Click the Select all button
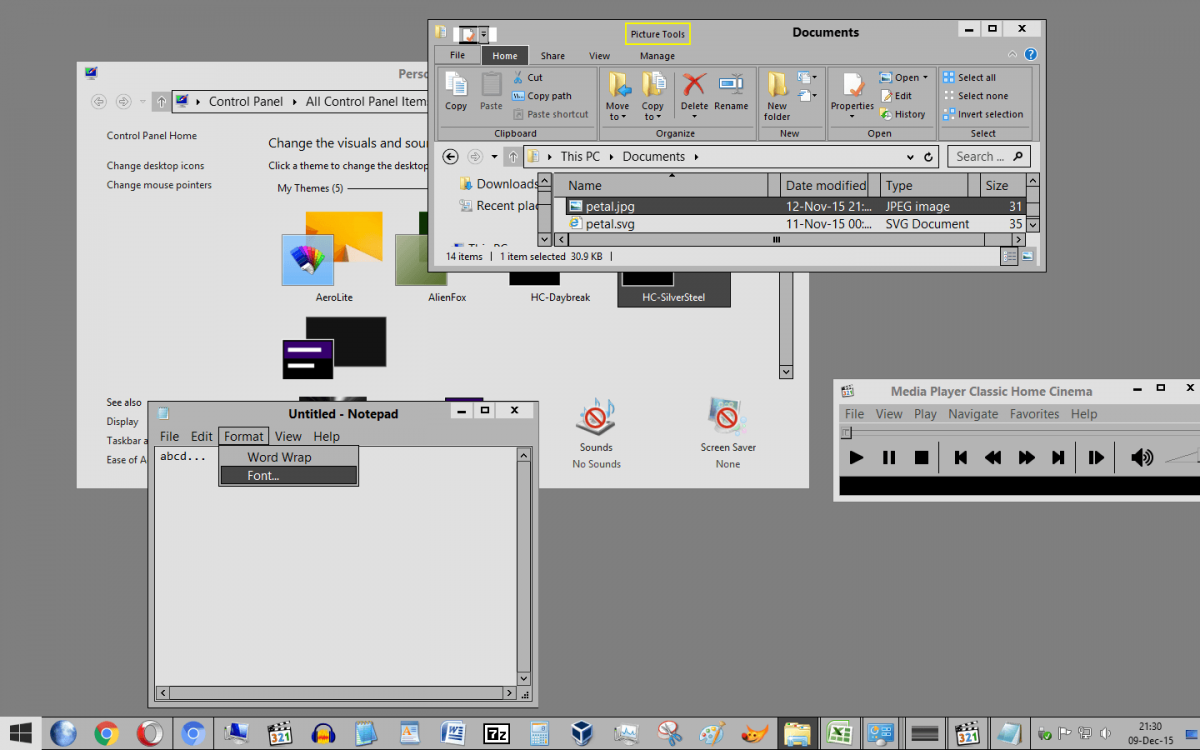The image size is (1200, 750). 969,77
